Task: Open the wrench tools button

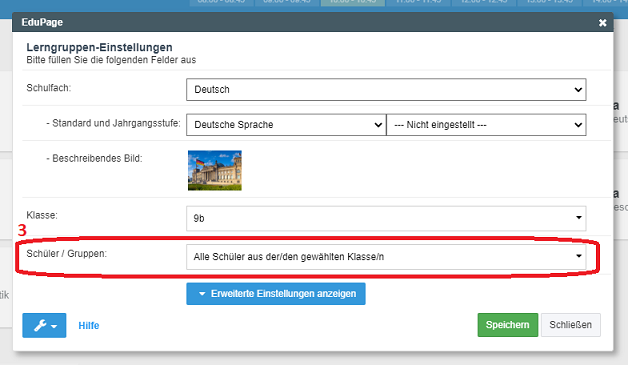Action: click(x=44, y=325)
